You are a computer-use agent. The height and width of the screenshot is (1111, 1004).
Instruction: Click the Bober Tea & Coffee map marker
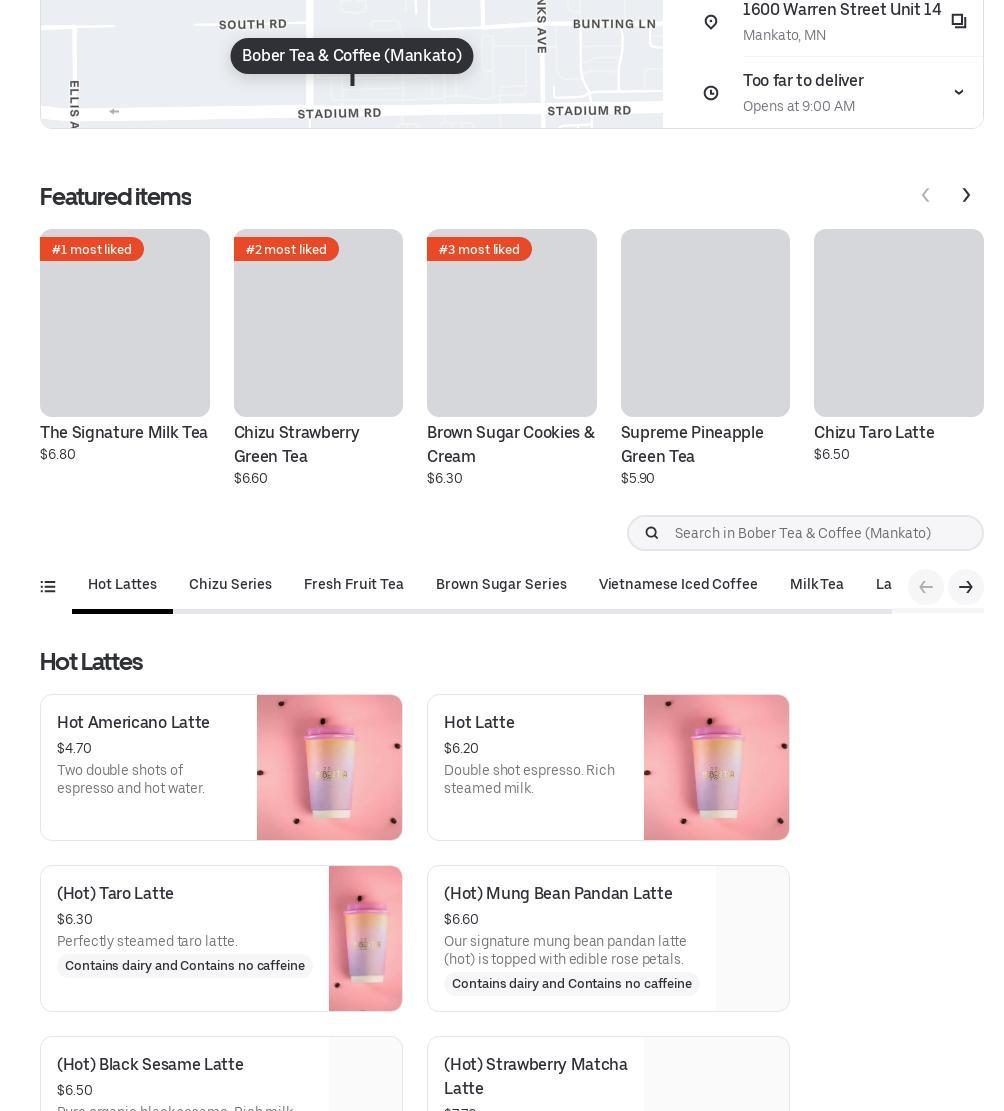point(351,56)
